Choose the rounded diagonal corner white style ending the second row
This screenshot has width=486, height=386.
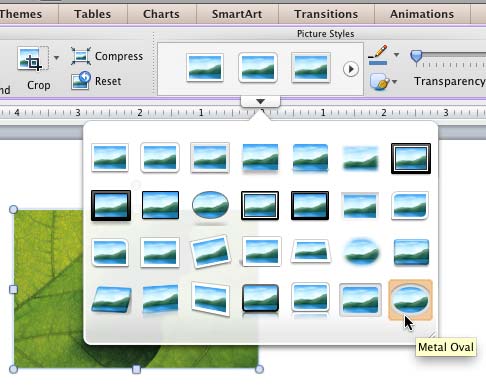click(x=410, y=205)
